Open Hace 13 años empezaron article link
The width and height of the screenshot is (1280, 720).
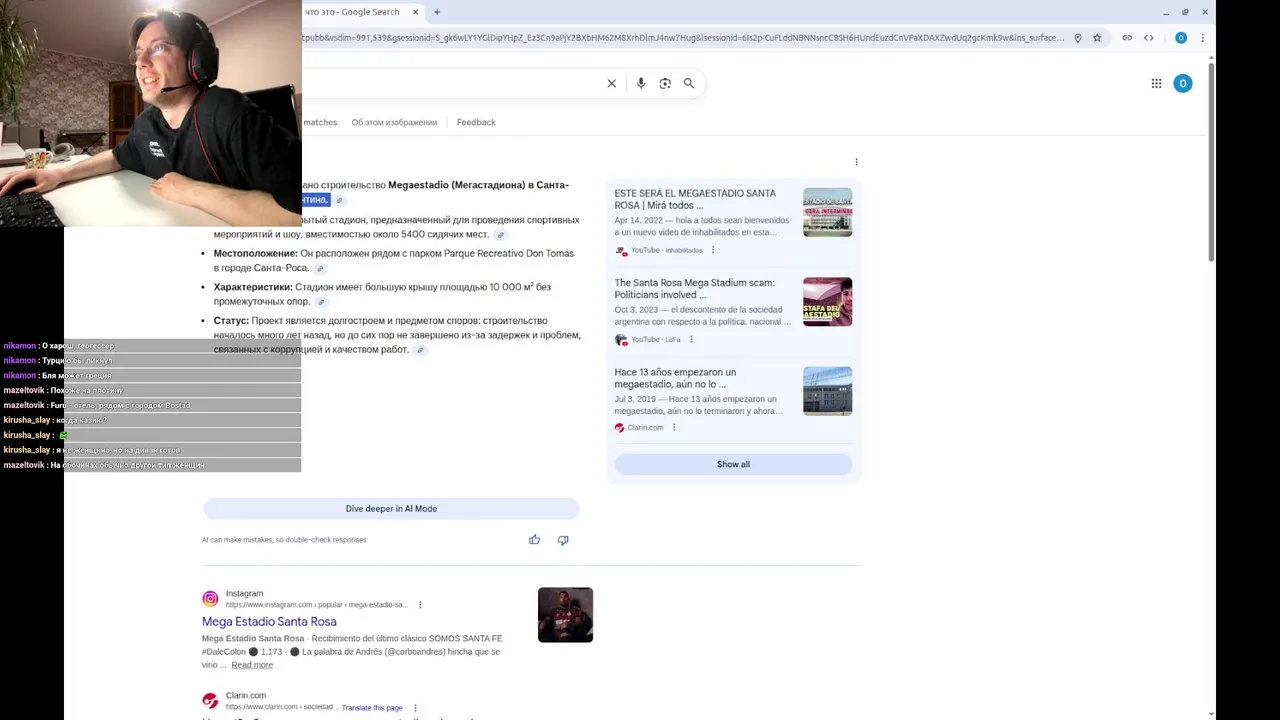[675, 378]
